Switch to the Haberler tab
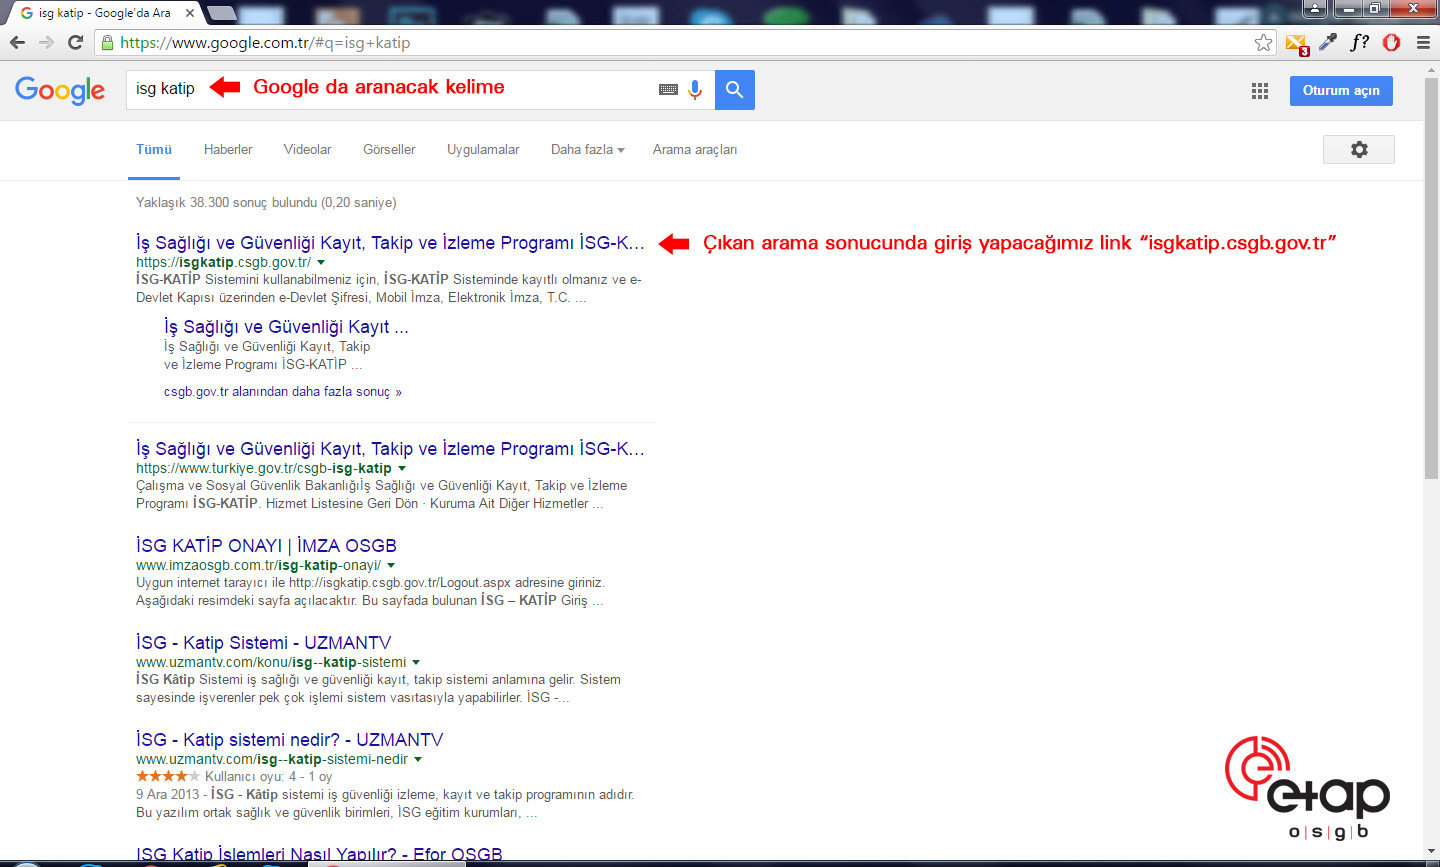 (x=228, y=149)
